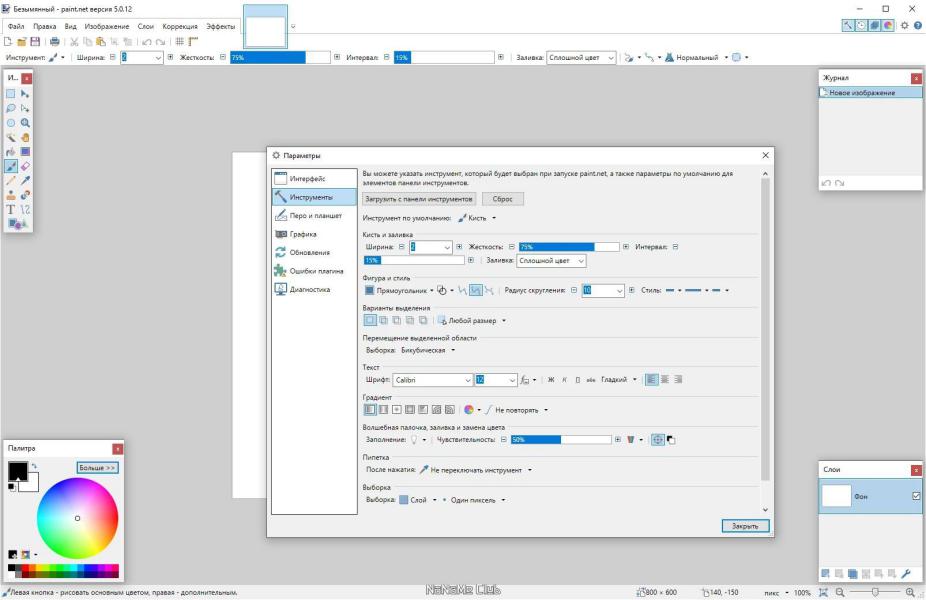
Task: Click the image thumbnail tab at top
Action: [x=266, y=27]
